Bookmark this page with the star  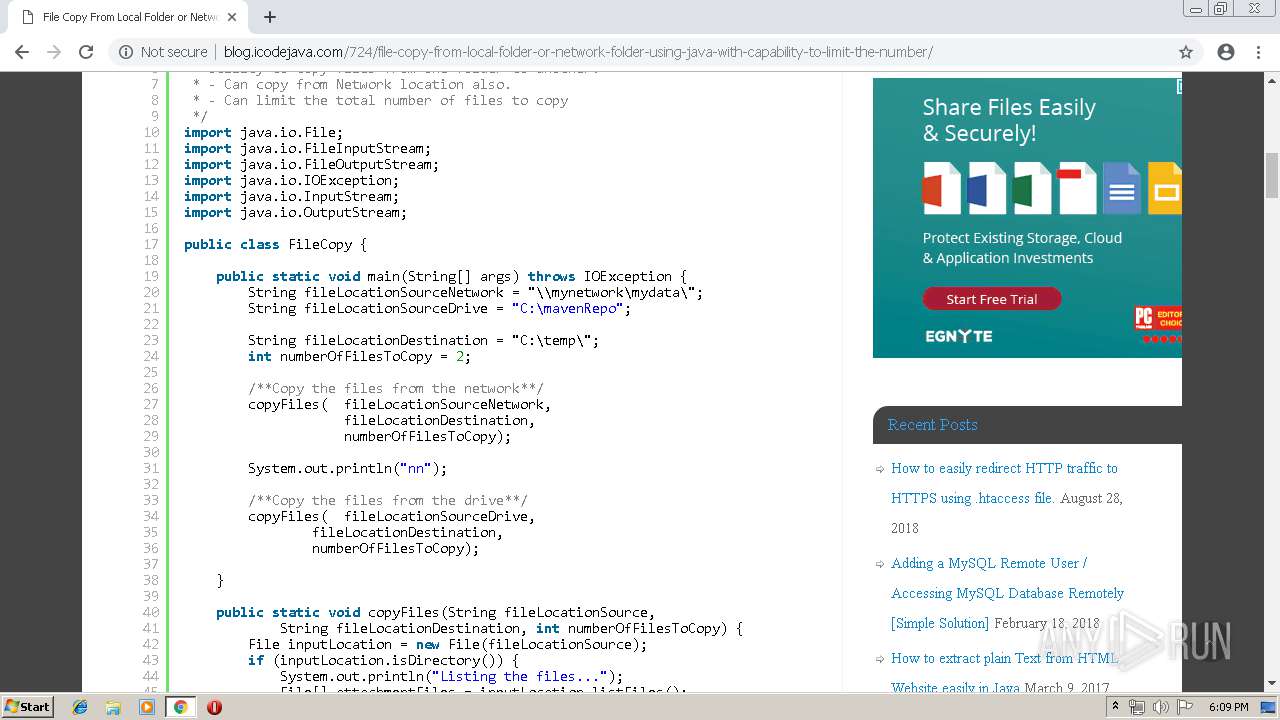[1186, 52]
